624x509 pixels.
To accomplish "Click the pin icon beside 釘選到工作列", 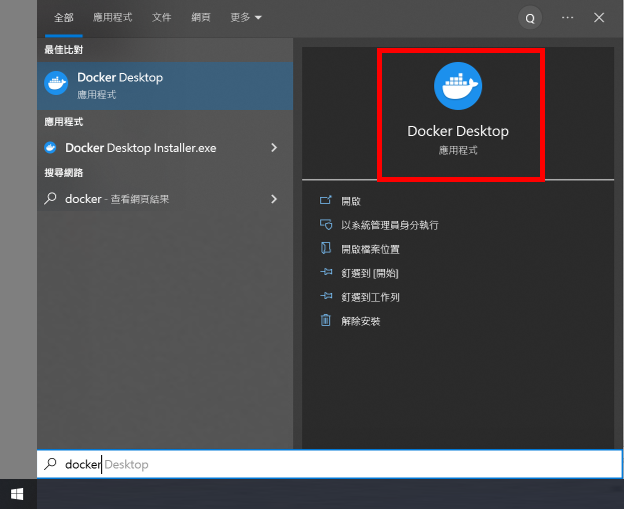I will tap(326, 296).
